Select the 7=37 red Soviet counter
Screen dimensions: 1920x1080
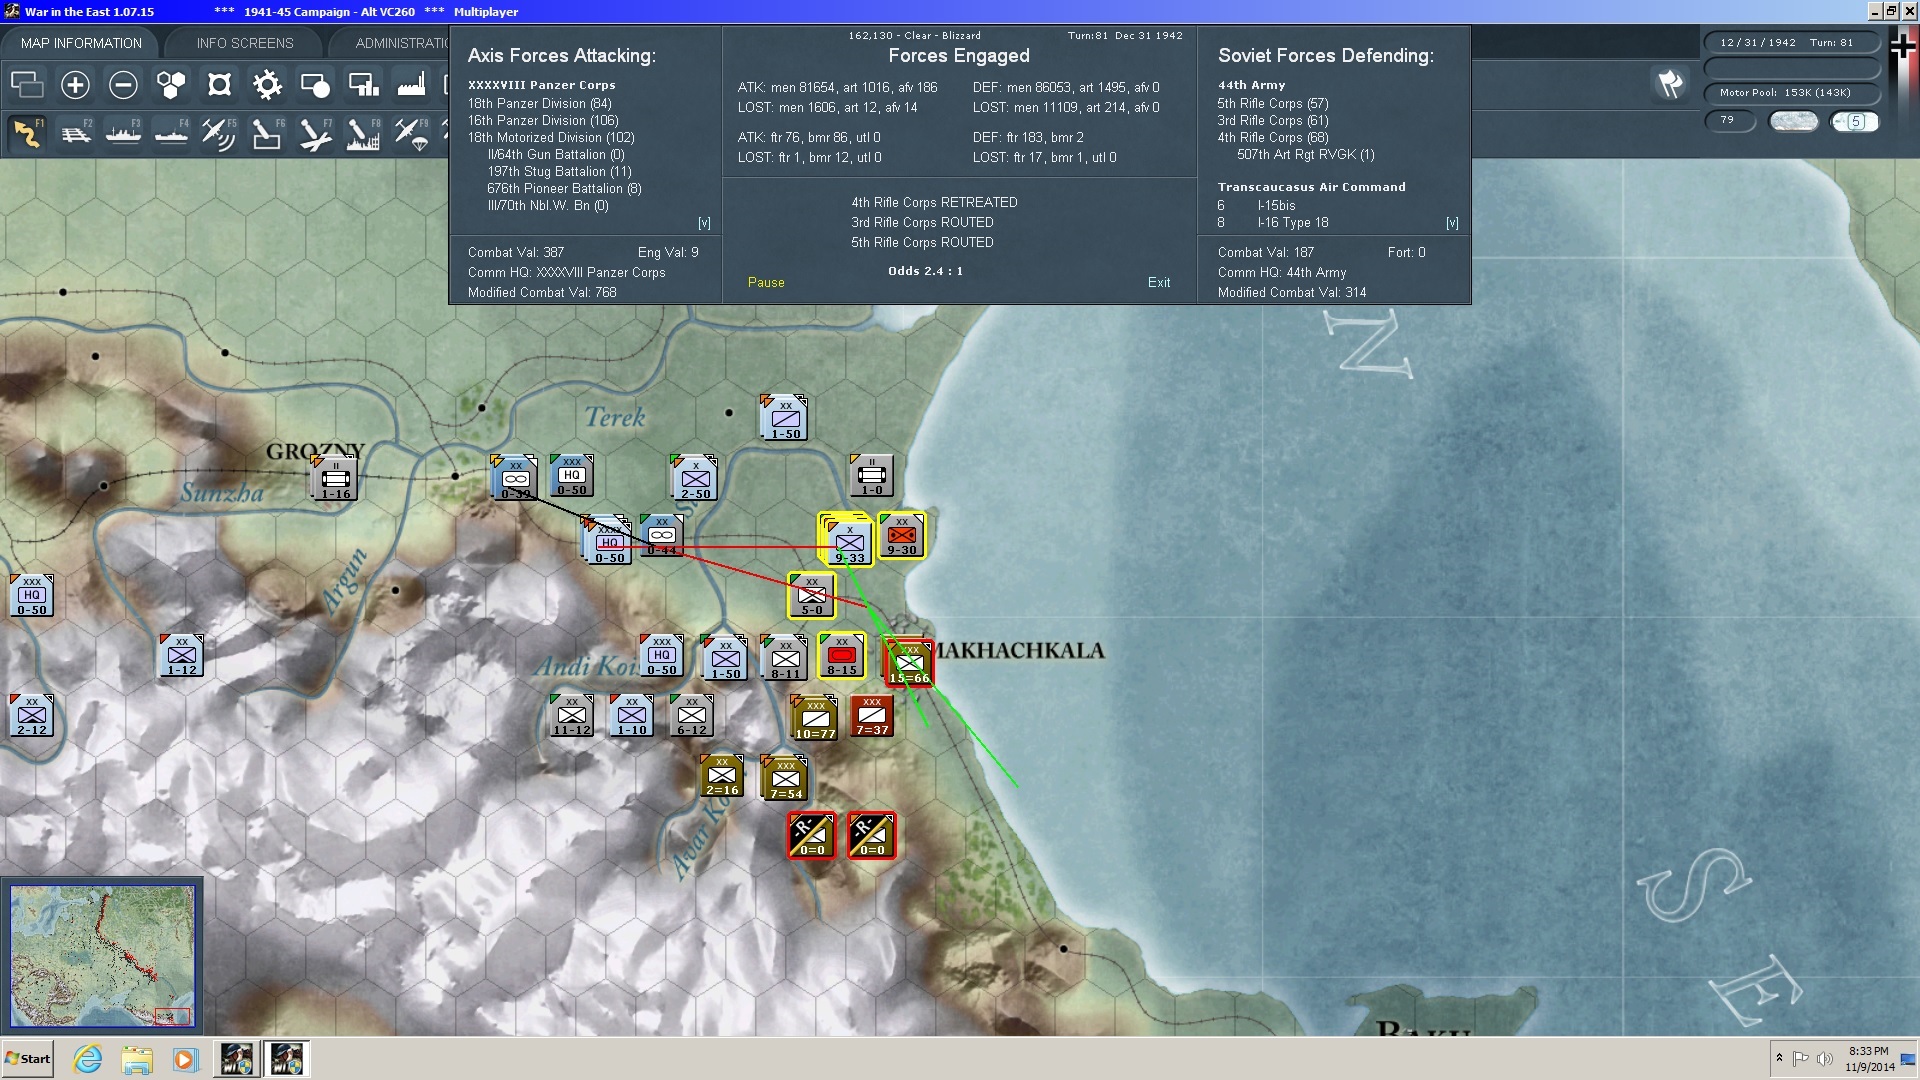coord(872,716)
